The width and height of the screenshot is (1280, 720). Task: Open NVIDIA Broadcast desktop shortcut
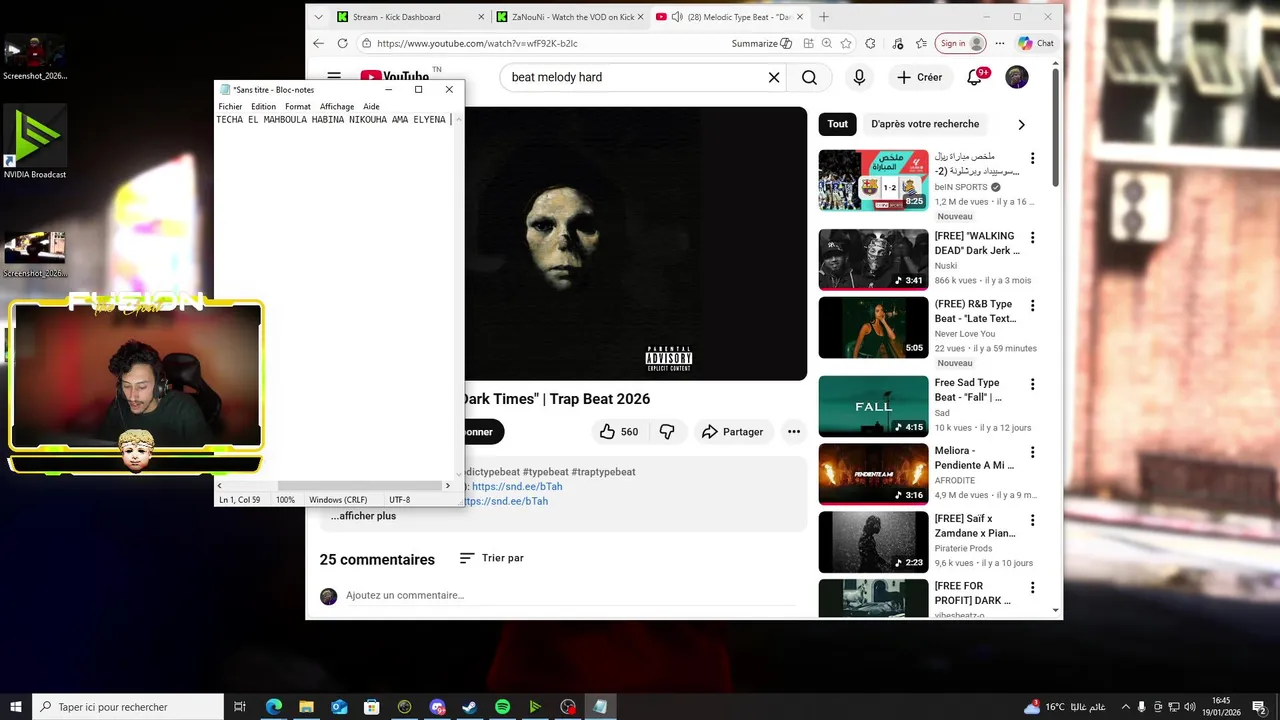pyautogui.click(x=35, y=141)
